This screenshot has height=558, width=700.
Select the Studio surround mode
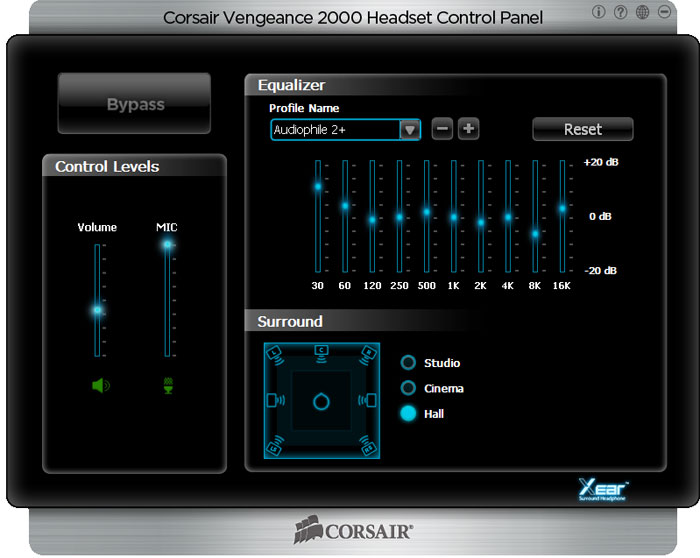tap(408, 362)
